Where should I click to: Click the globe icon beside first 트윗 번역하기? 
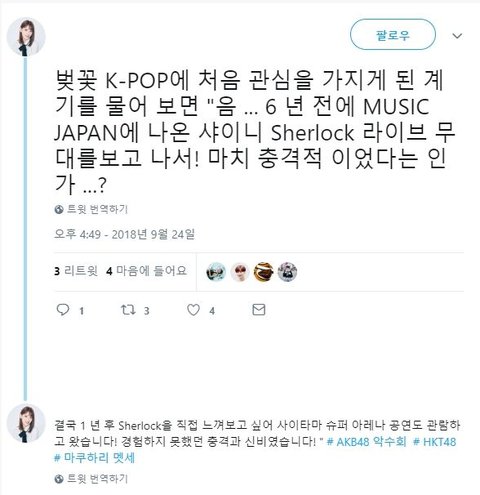59,209
